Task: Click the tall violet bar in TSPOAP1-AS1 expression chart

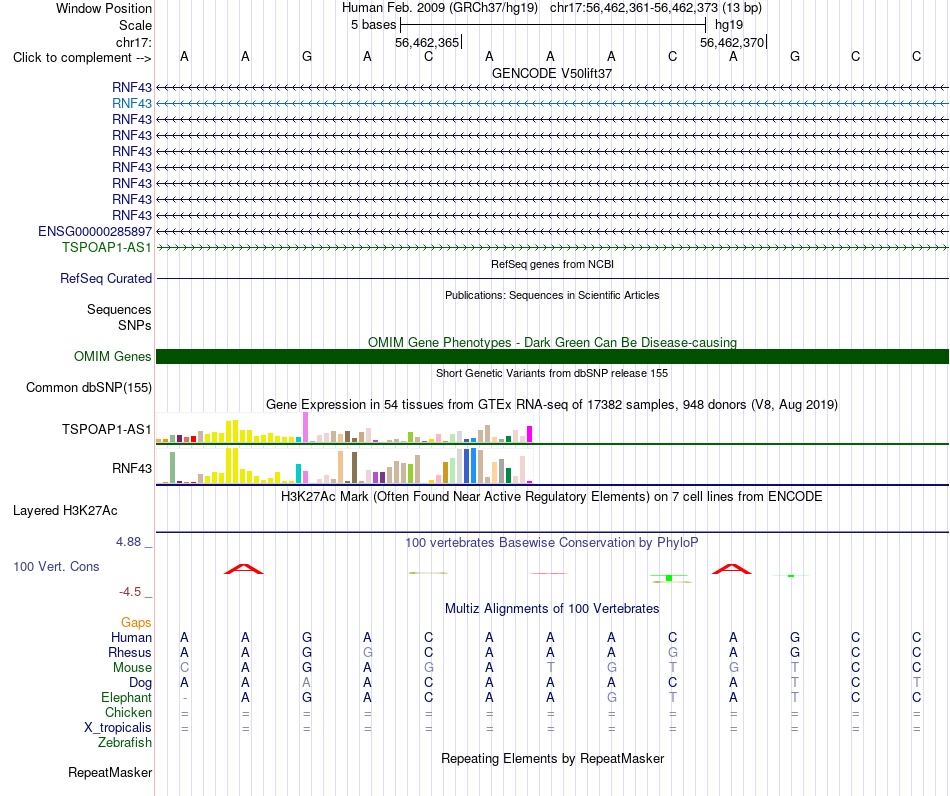Action: (305, 427)
